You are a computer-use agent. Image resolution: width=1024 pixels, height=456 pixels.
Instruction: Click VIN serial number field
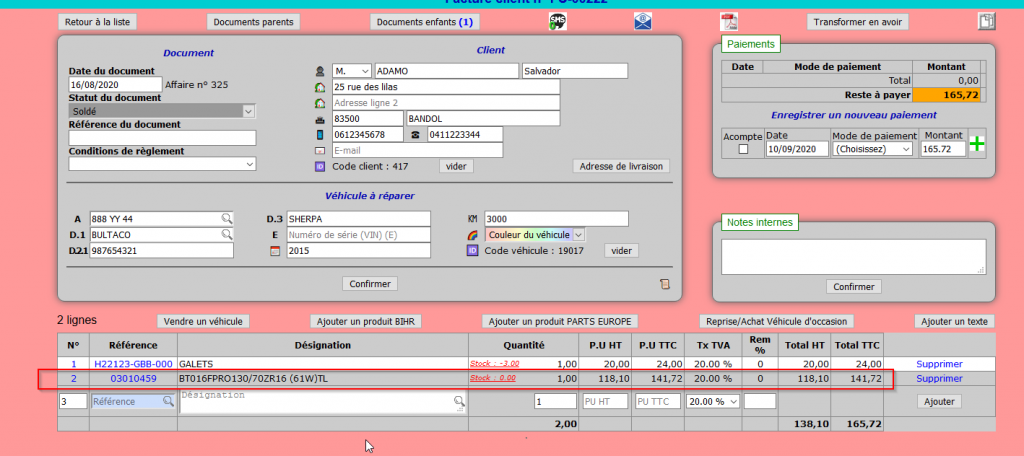(x=359, y=235)
